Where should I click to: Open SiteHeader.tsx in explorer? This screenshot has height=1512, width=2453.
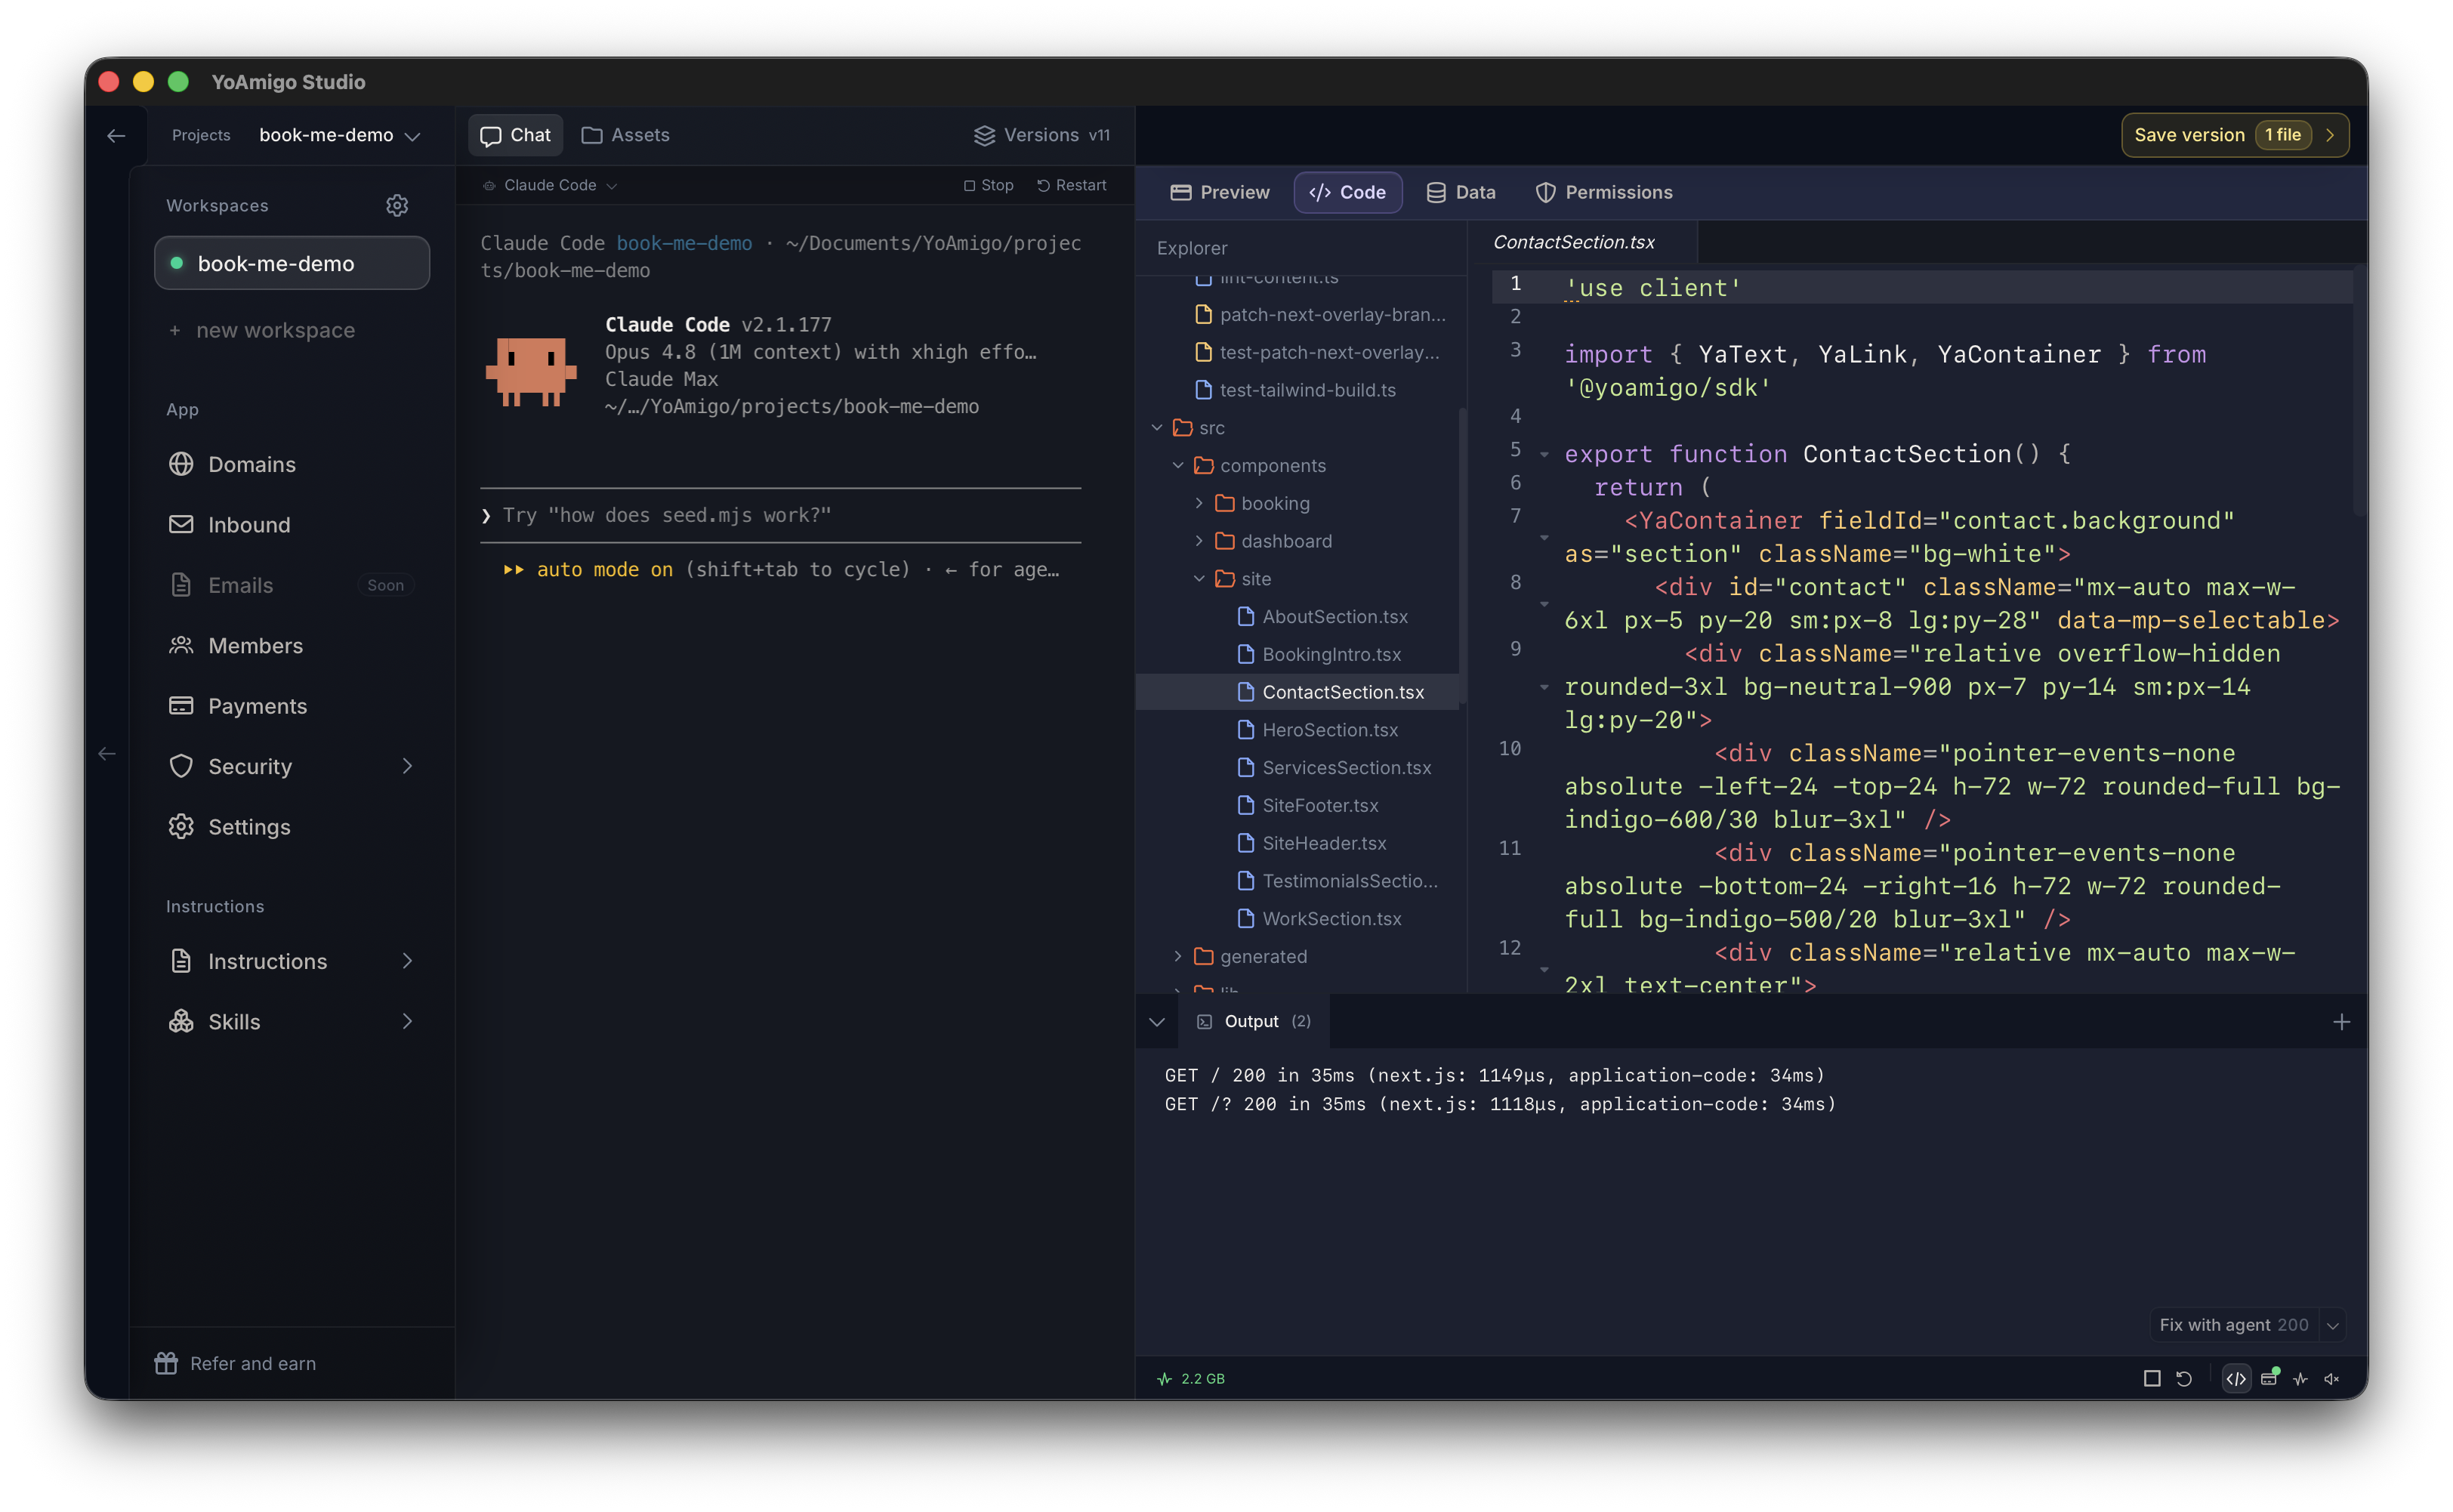click(1311, 843)
